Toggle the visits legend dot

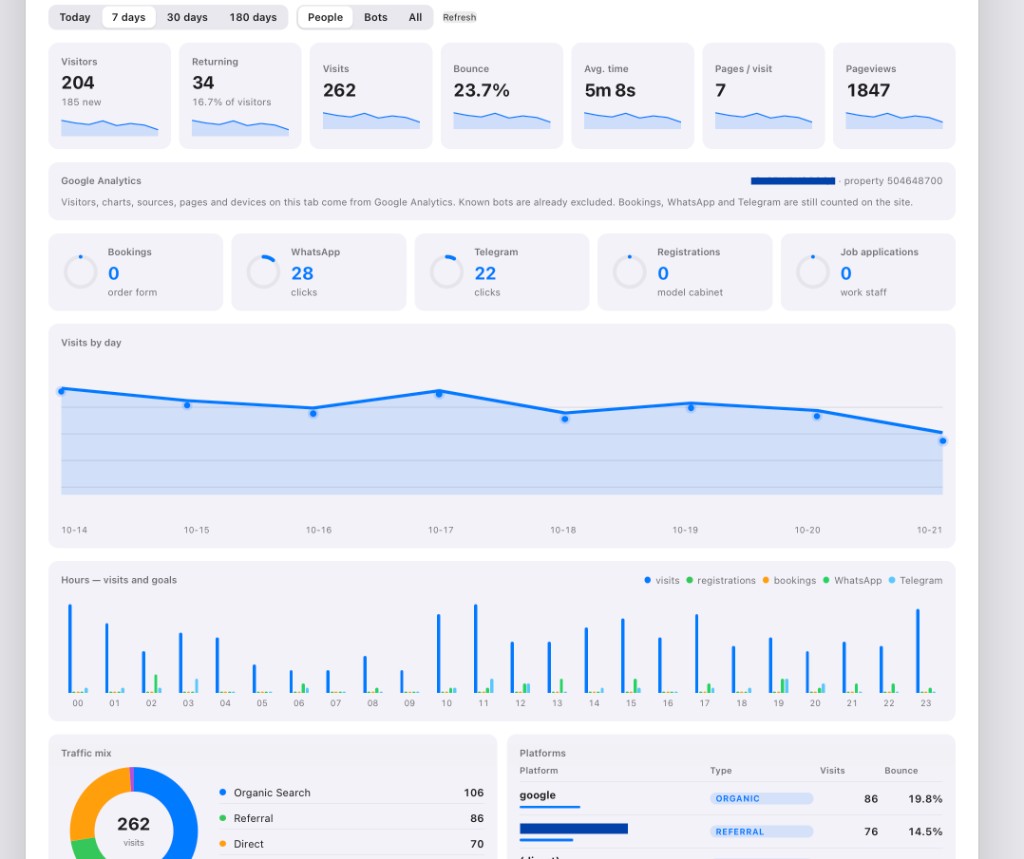[647, 580]
